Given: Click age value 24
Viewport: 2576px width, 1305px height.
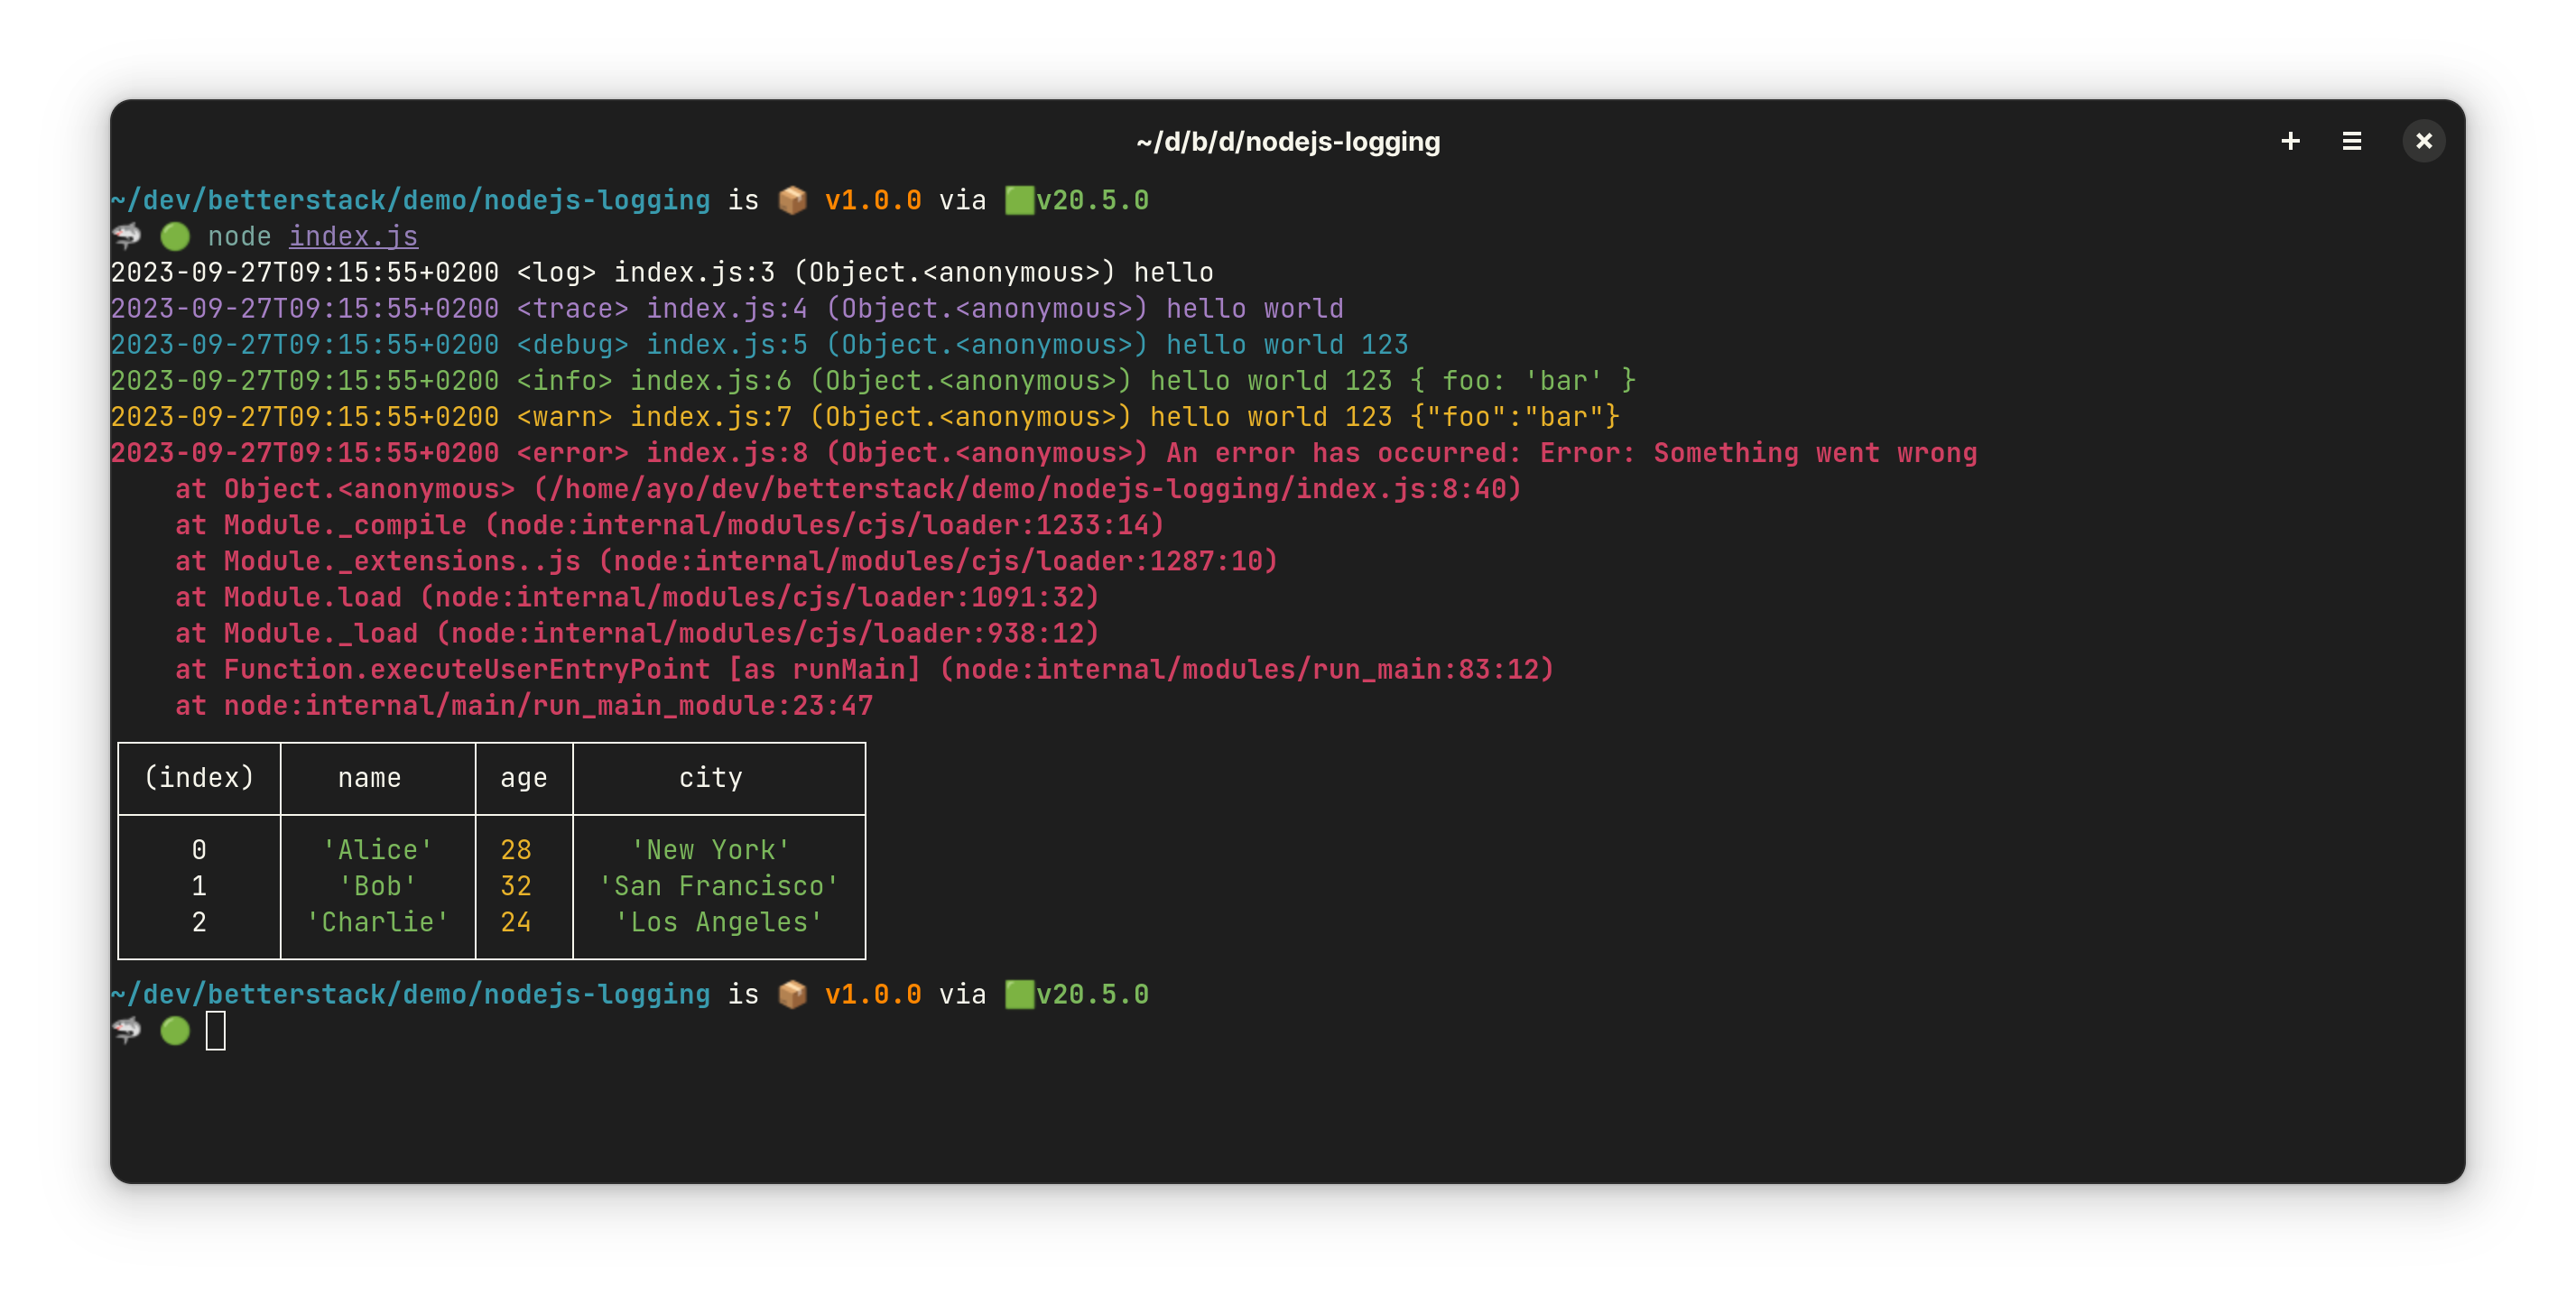Looking at the screenshot, I should coord(516,921).
